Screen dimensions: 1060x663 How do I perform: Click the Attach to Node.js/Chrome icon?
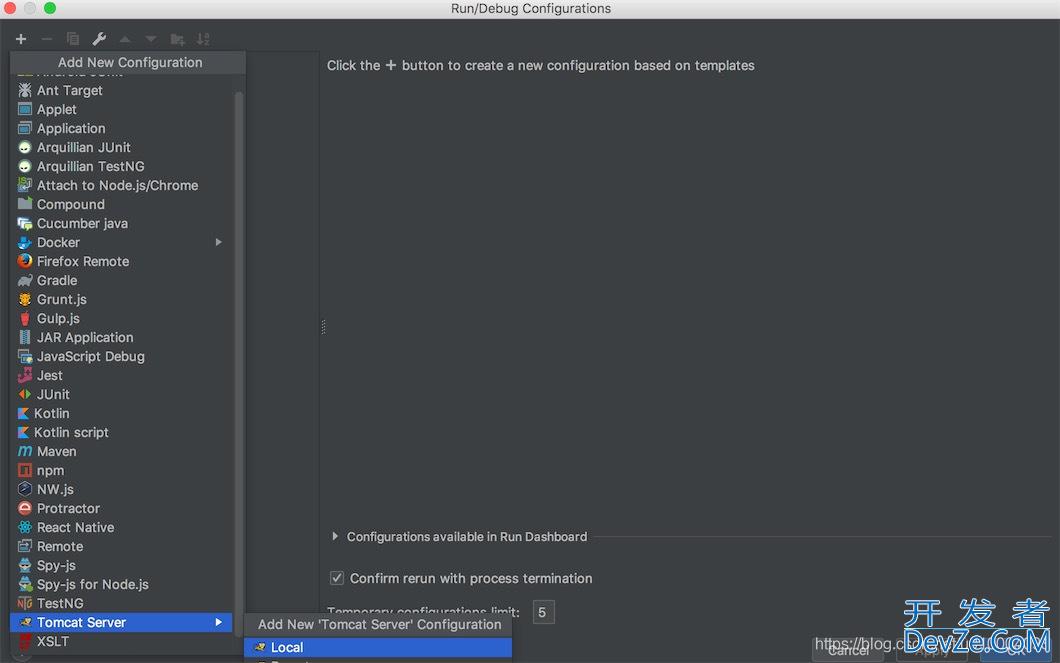coord(25,185)
